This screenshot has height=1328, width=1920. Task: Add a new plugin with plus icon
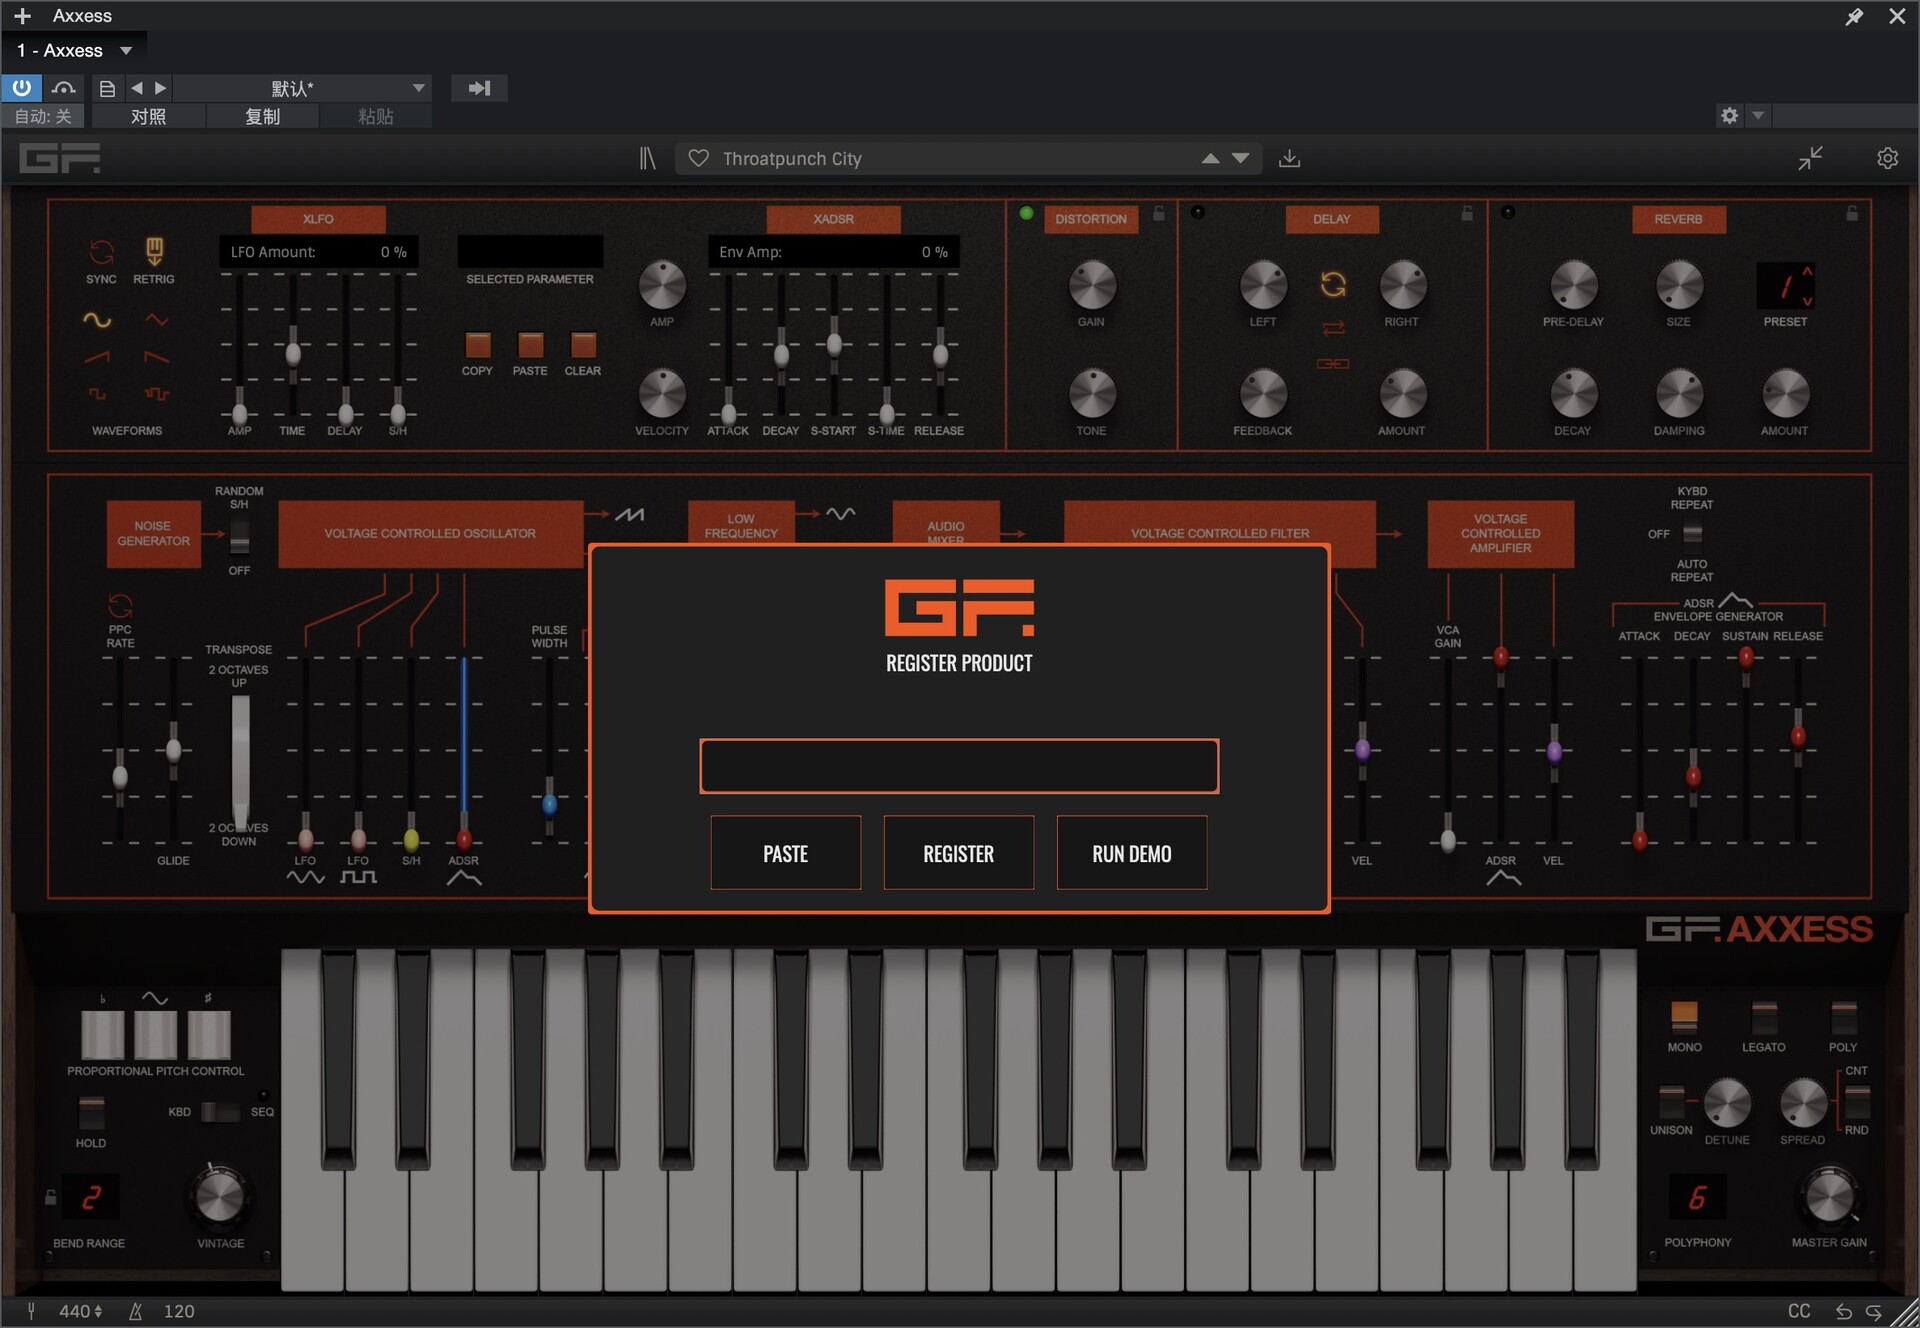coord(22,16)
